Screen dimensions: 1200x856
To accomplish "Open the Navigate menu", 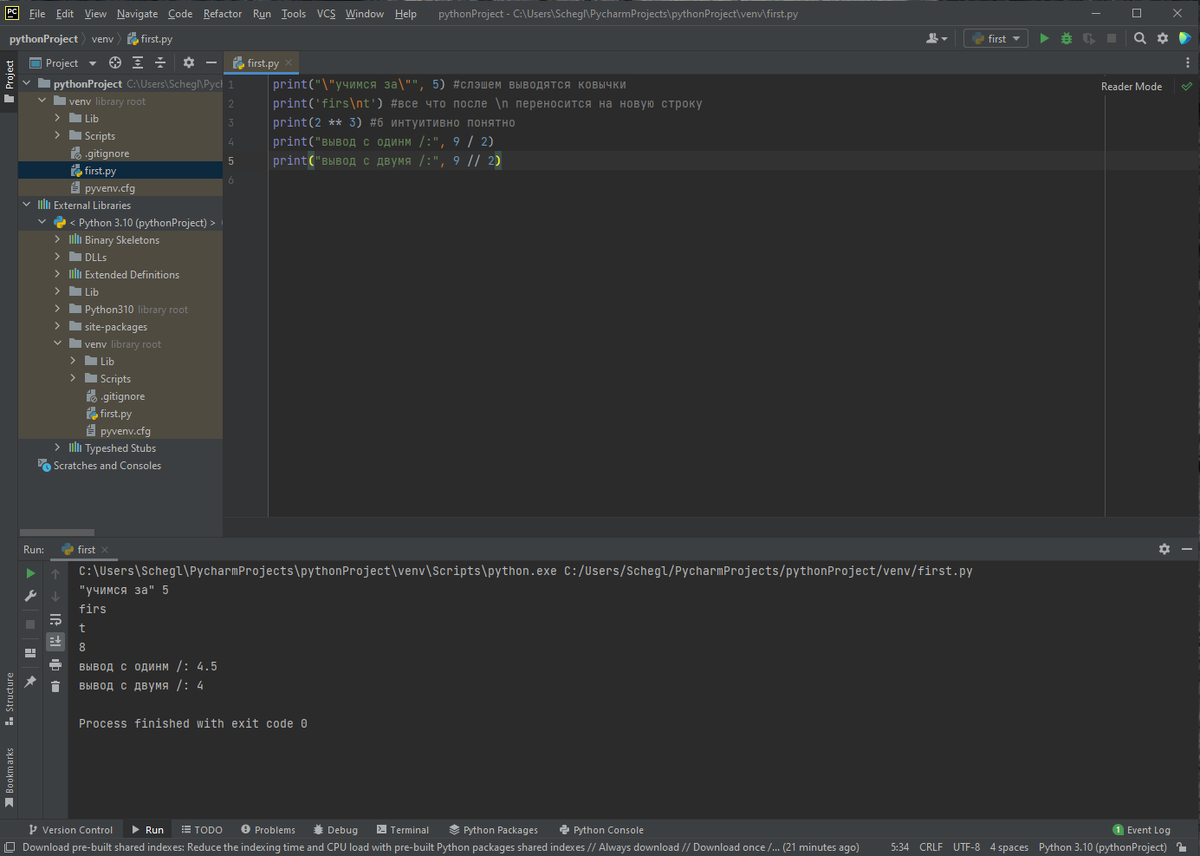I will (137, 14).
